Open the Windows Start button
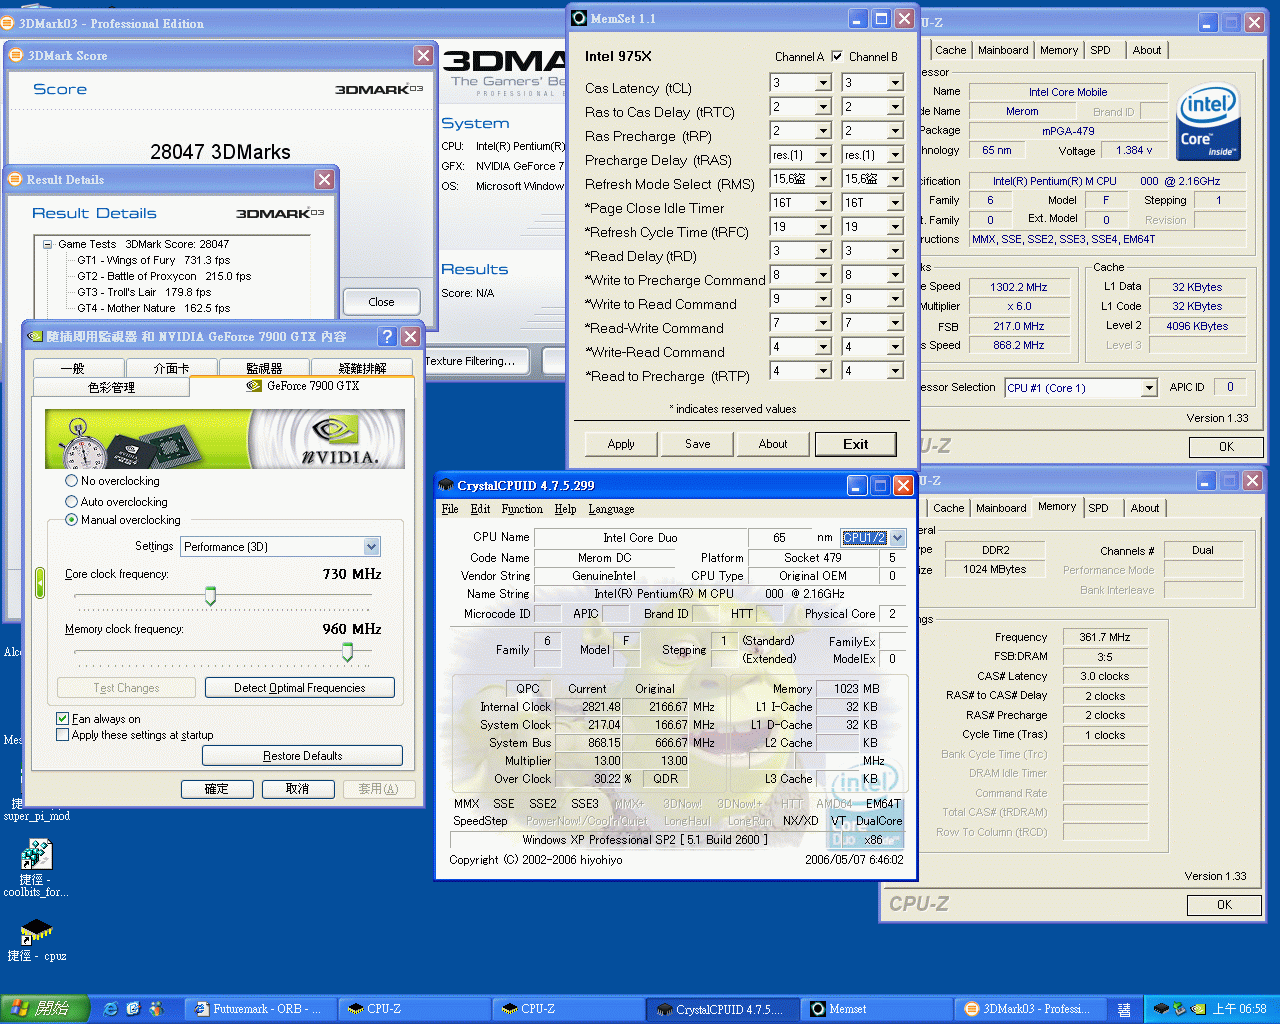This screenshot has width=1280, height=1024. [45, 1009]
